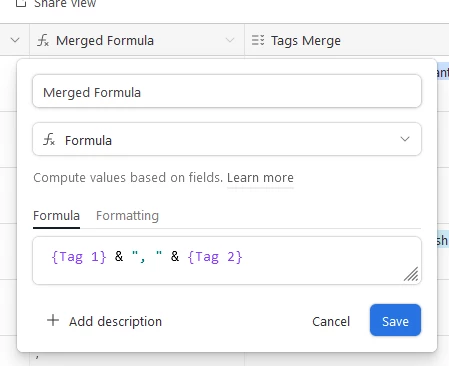Click the formula fx icon in Merged Formula header
This screenshot has width=449, height=366.
43,40
